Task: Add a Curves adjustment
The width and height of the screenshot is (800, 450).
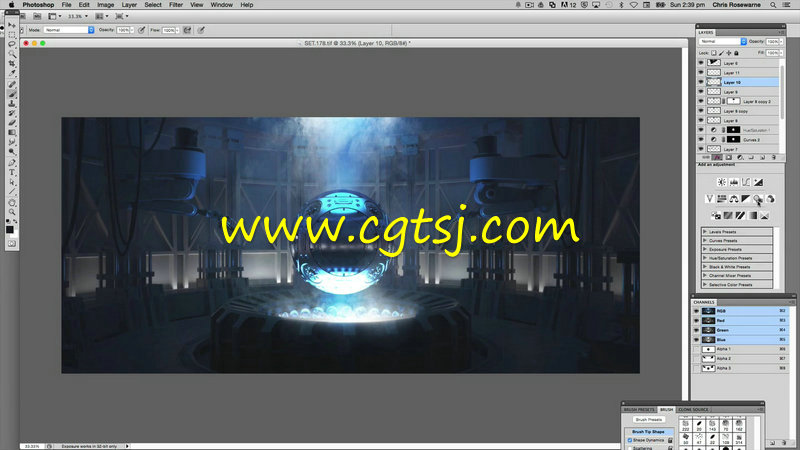Action: coord(746,182)
